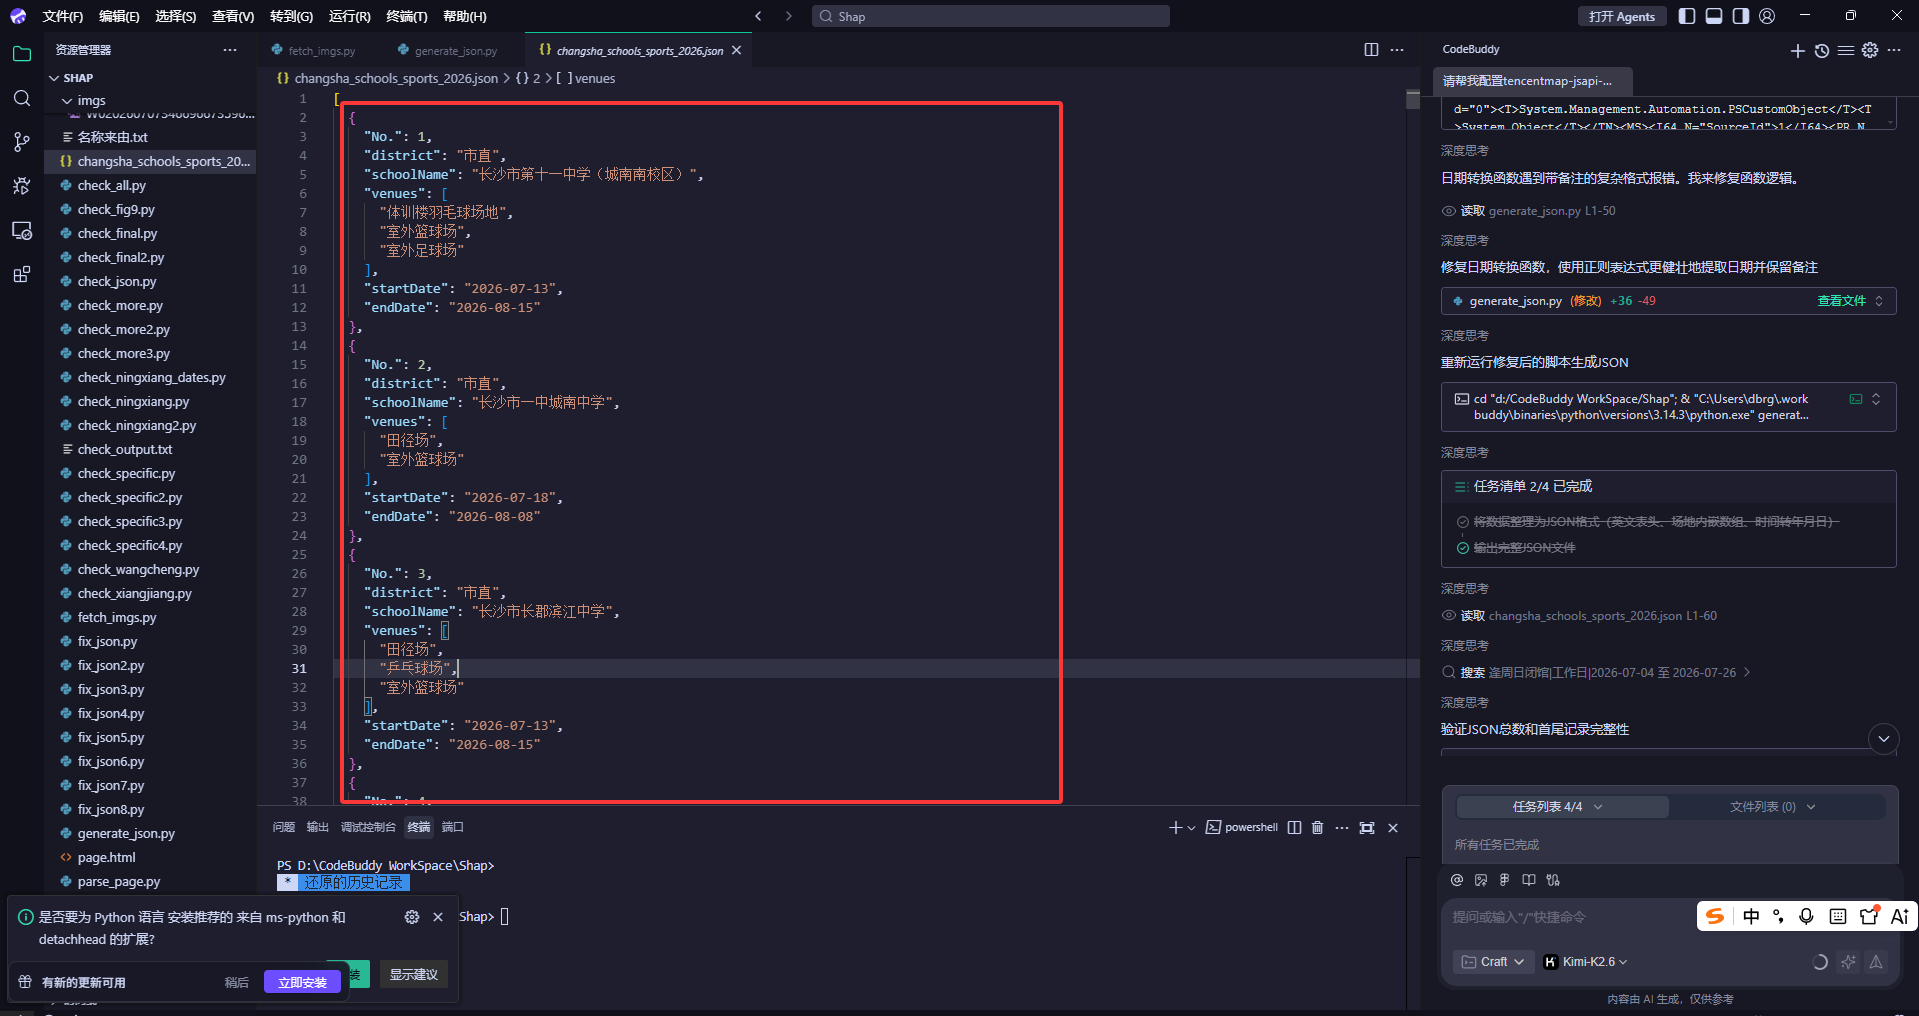The height and width of the screenshot is (1016, 1919).
Task: Open the Search view in the activity bar
Action: pyautogui.click(x=22, y=98)
